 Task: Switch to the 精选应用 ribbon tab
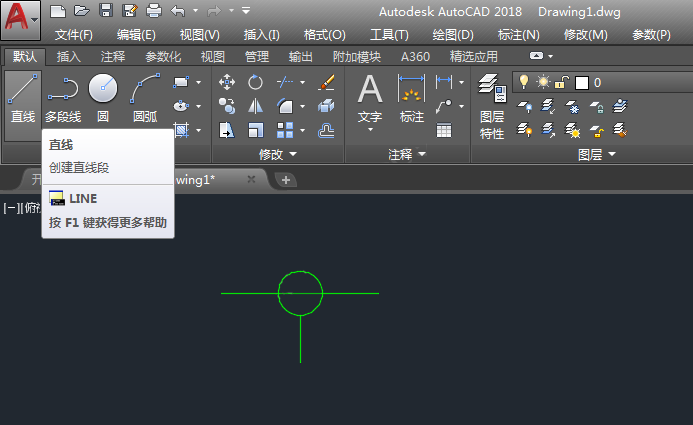[473, 57]
